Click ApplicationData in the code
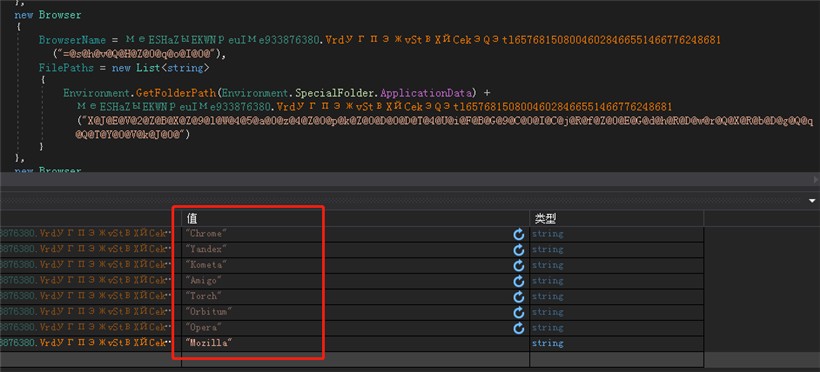This screenshot has width=820, height=372. [x=426, y=93]
